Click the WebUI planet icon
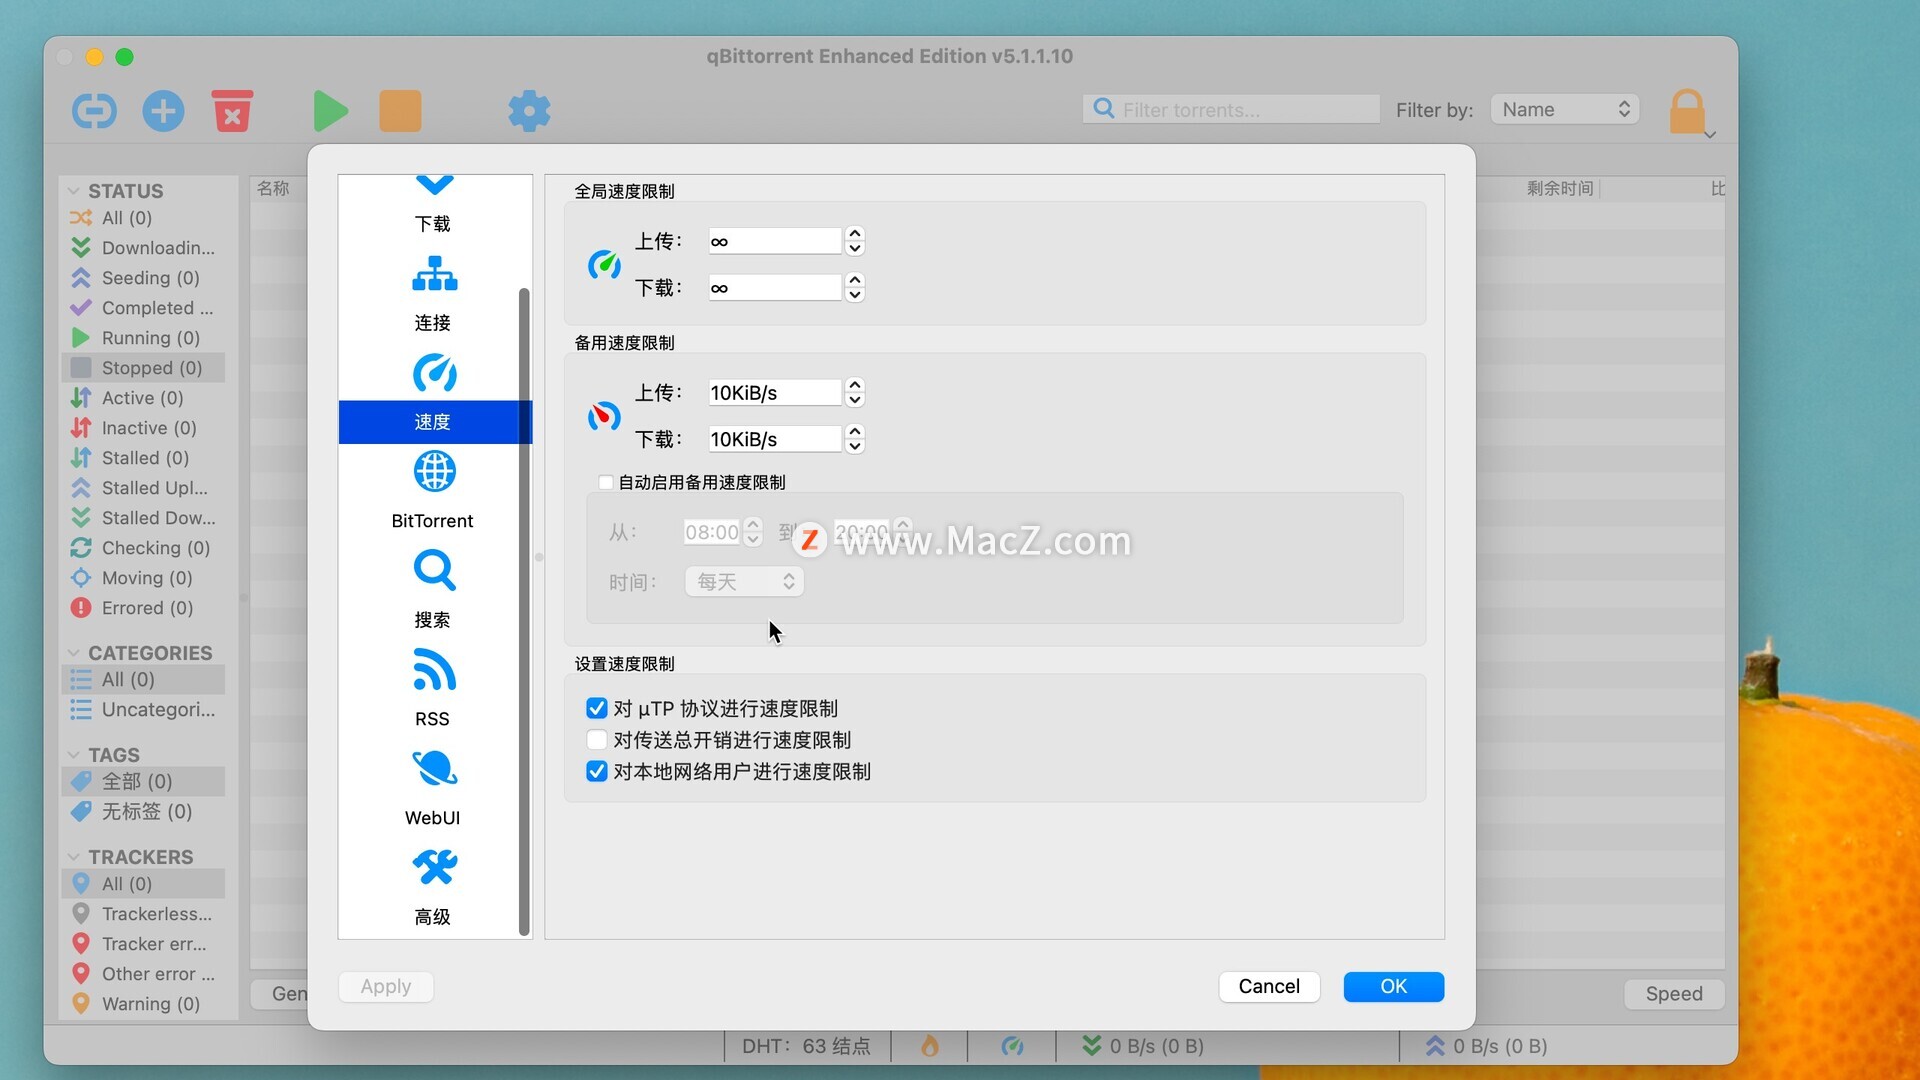 click(x=434, y=769)
